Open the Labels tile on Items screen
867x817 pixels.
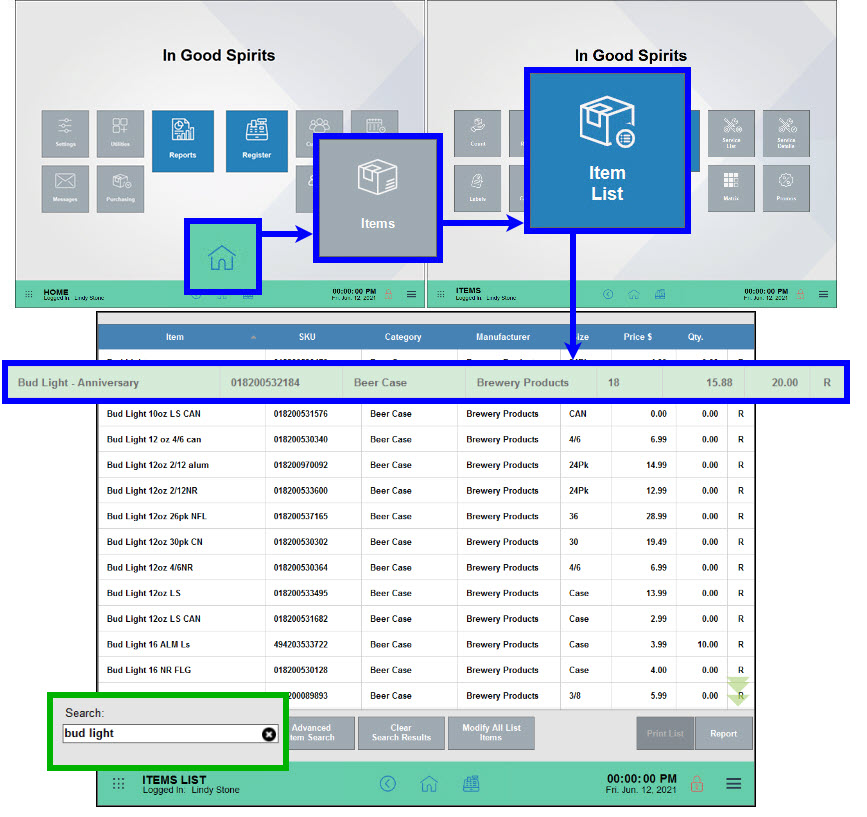[x=478, y=188]
